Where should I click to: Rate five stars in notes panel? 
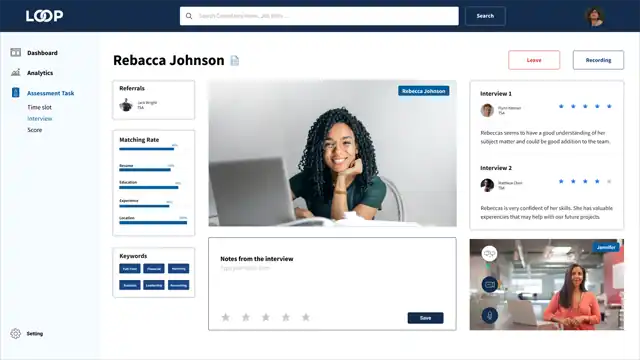[306, 317]
